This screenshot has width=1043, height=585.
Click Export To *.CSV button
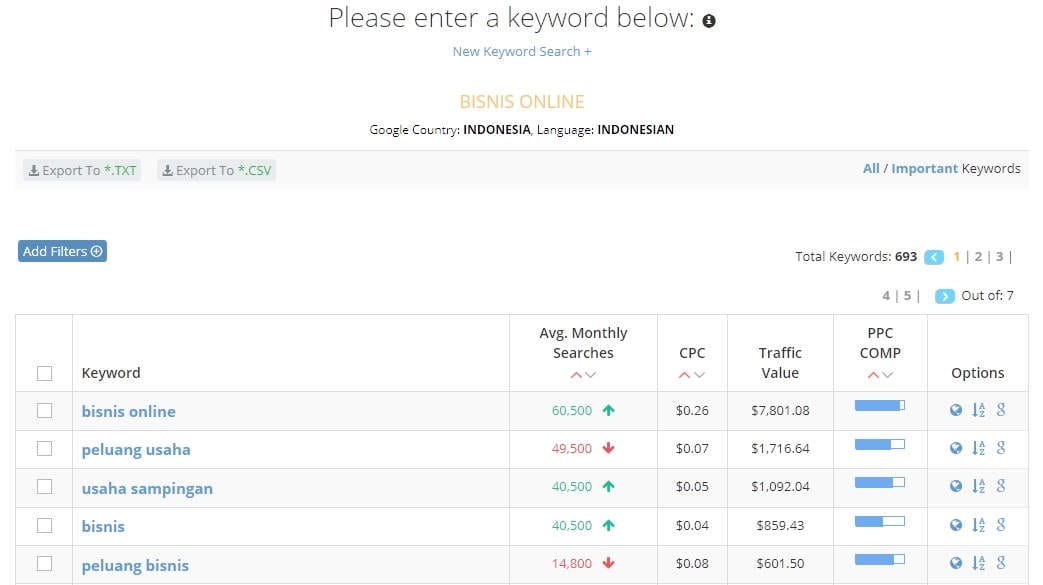coord(217,170)
